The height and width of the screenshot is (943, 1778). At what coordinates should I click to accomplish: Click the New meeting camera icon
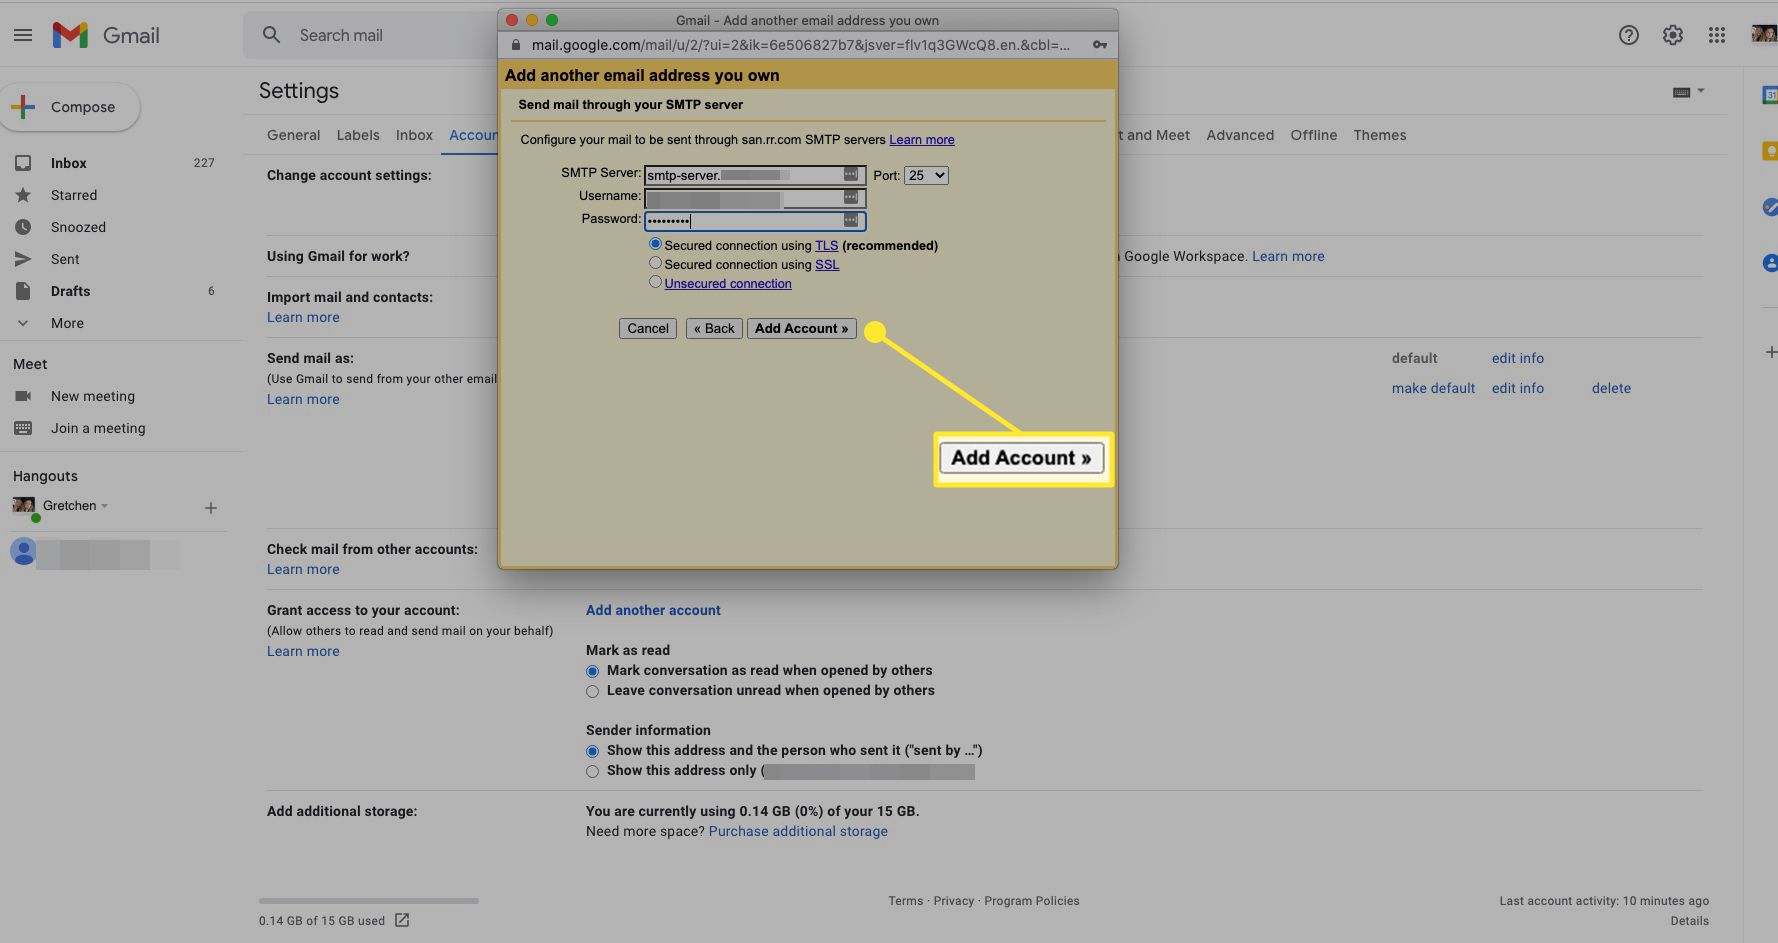point(23,396)
